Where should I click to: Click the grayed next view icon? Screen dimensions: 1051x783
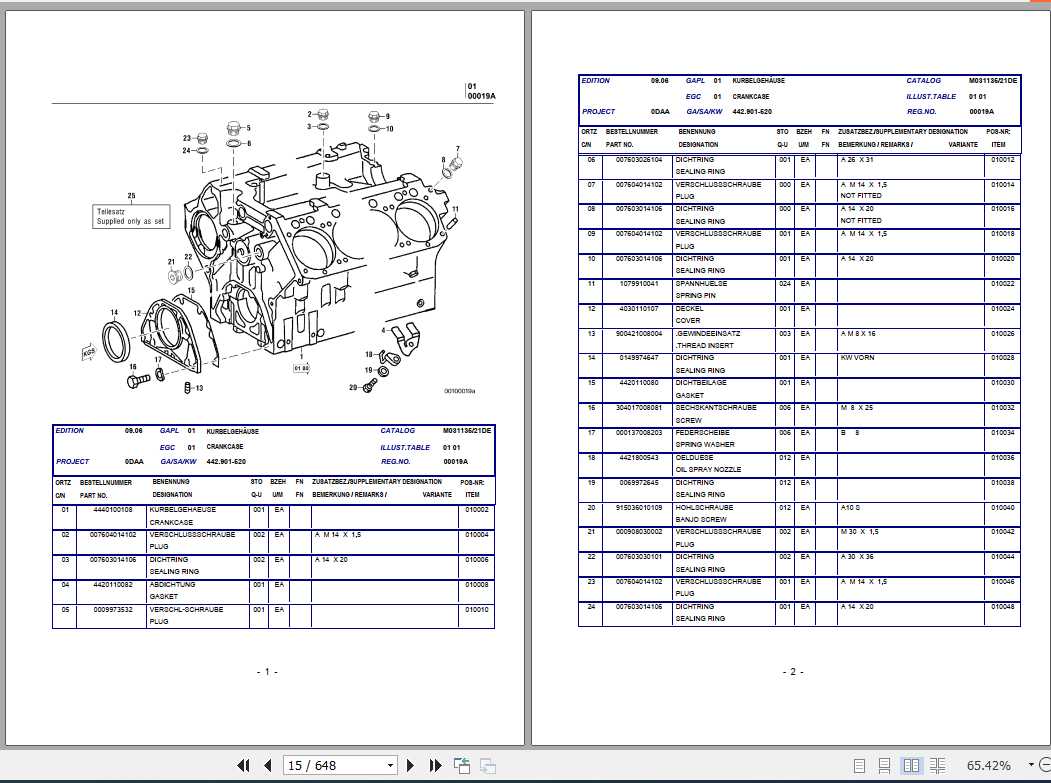coord(487,764)
